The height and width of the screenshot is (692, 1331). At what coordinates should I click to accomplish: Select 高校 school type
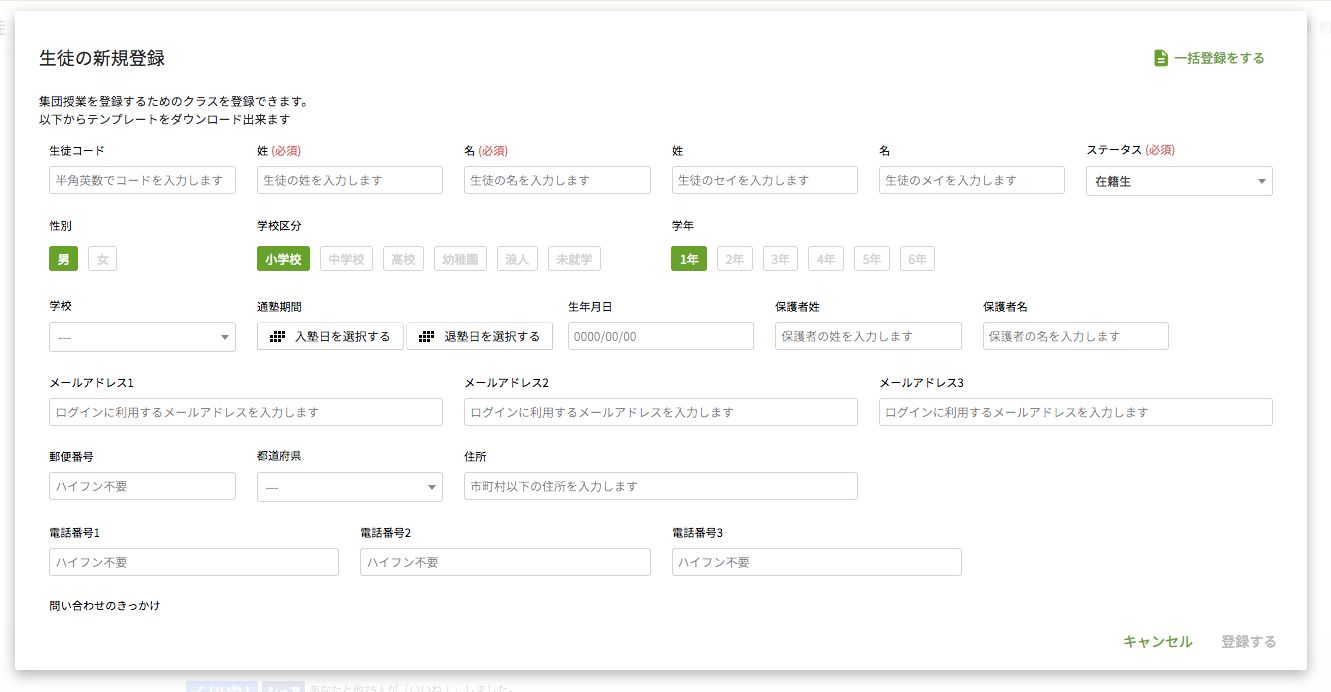coord(403,259)
